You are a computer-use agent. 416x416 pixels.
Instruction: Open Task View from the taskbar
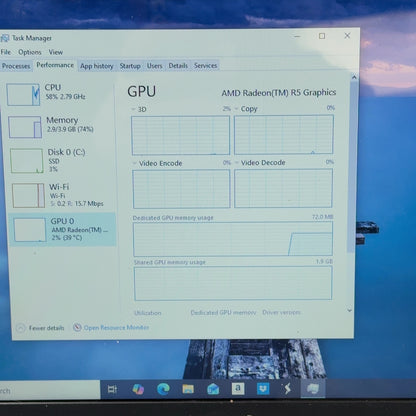(x=112, y=389)
